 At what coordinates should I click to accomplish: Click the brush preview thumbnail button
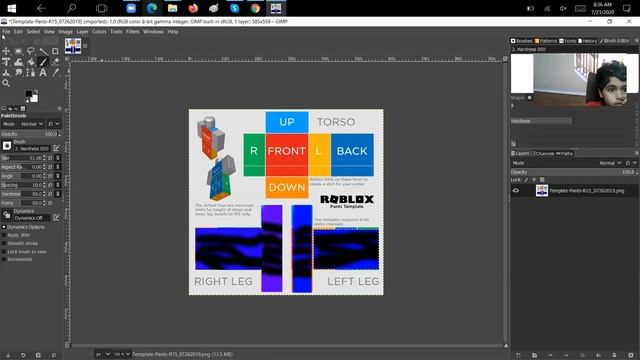[7, 146]
